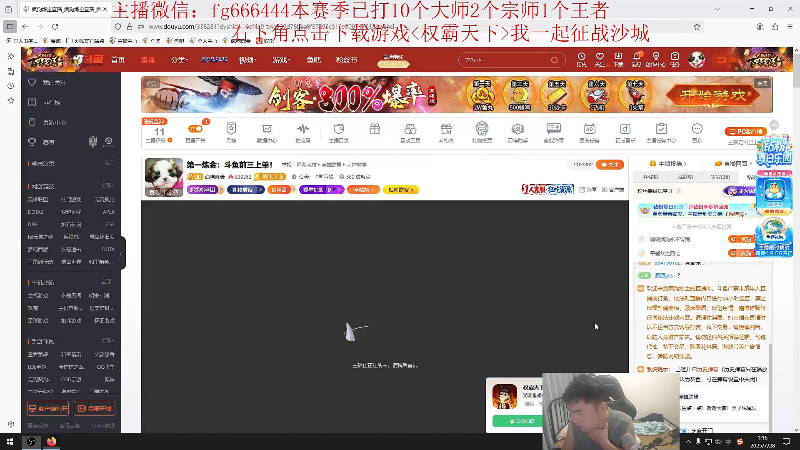Open 鱼吧 in the Douyu nav bar
The height and width of the screenshot is (450, 800).
(314, 60)
